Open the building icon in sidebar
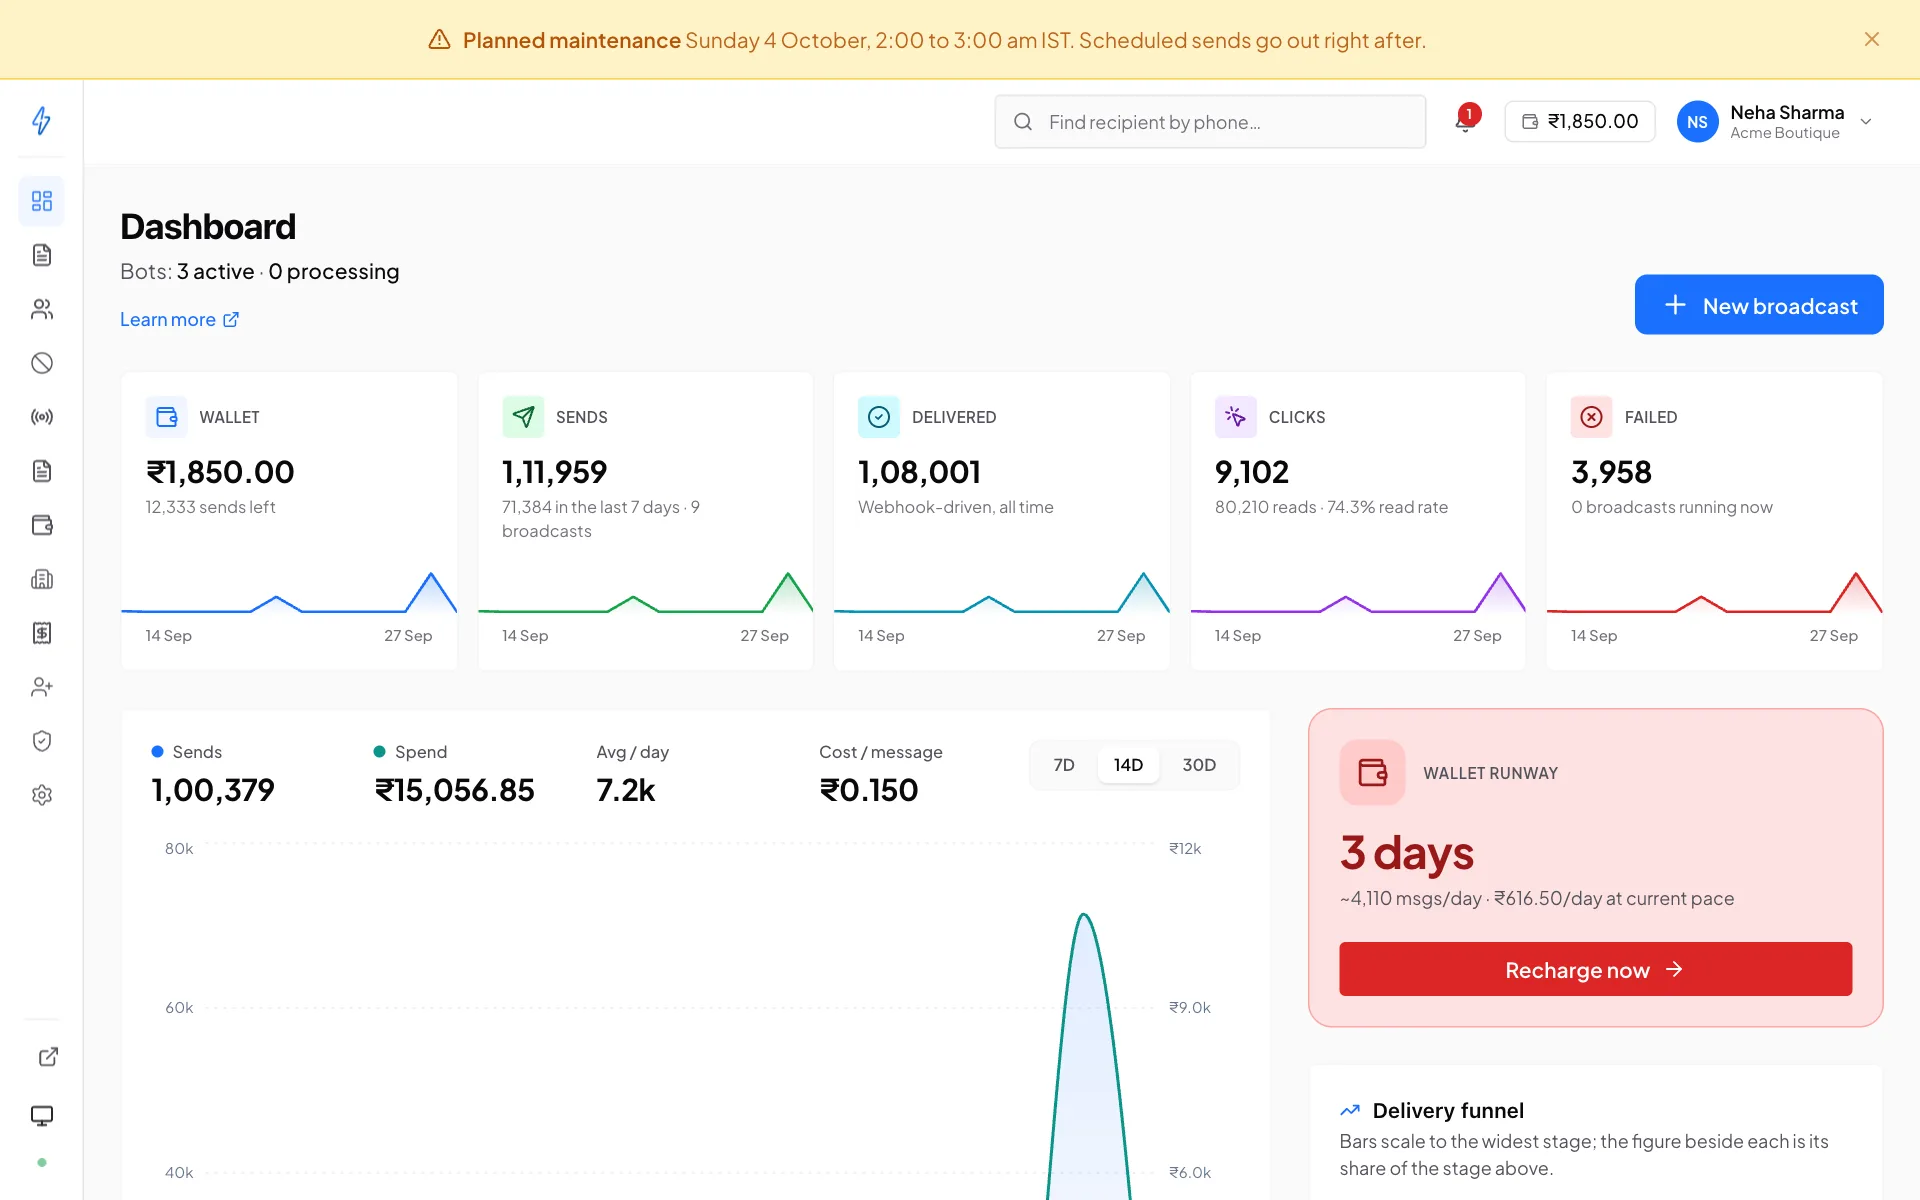 [x=42, y=579]
